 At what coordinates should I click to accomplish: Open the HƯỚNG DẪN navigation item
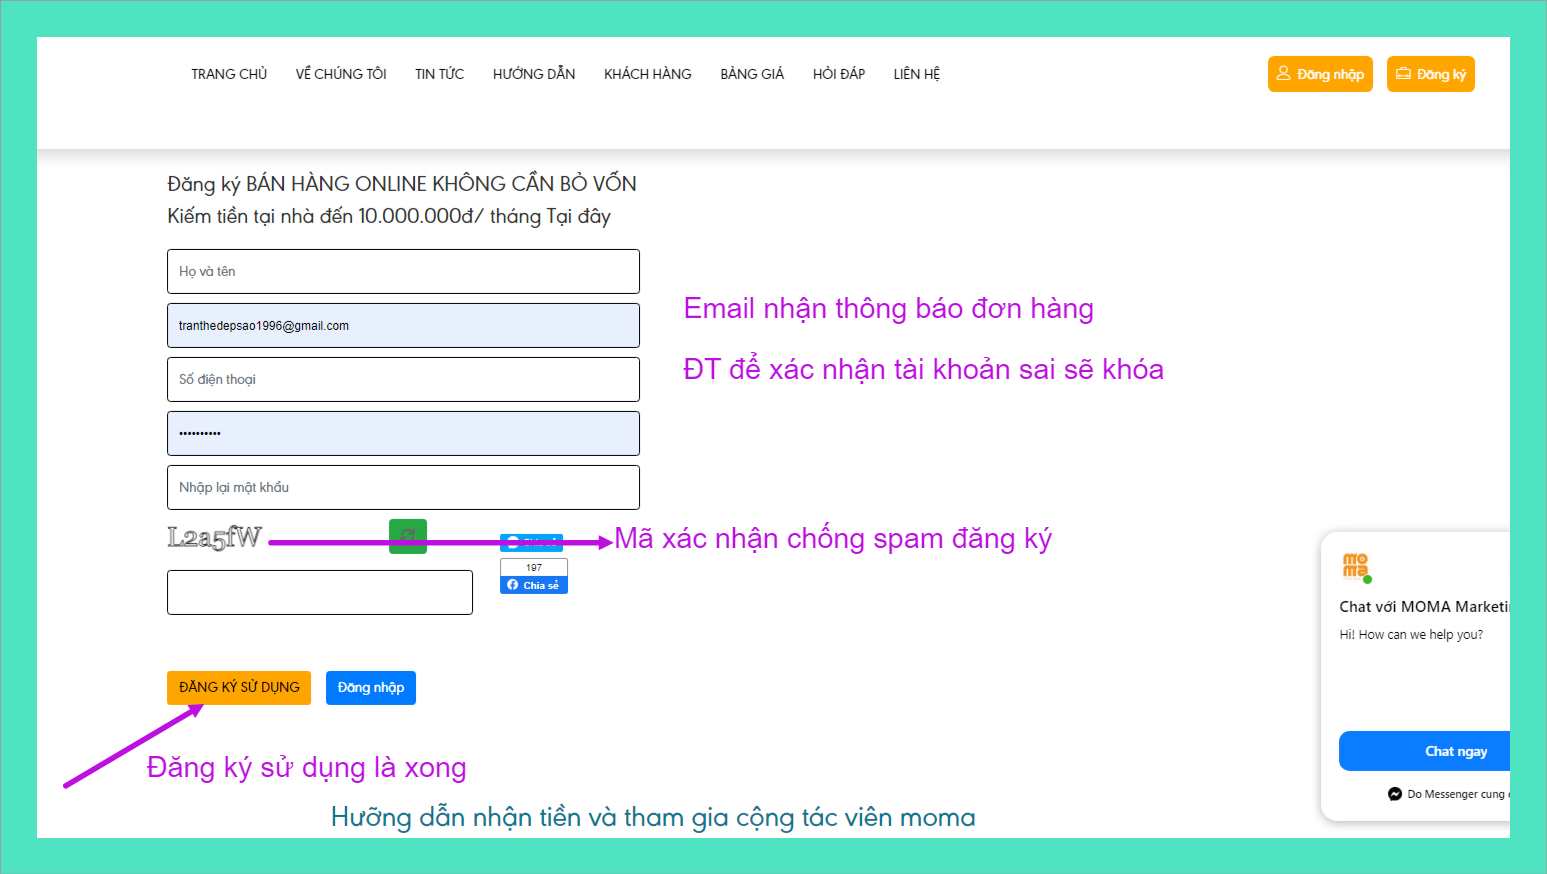coord(534,74)
